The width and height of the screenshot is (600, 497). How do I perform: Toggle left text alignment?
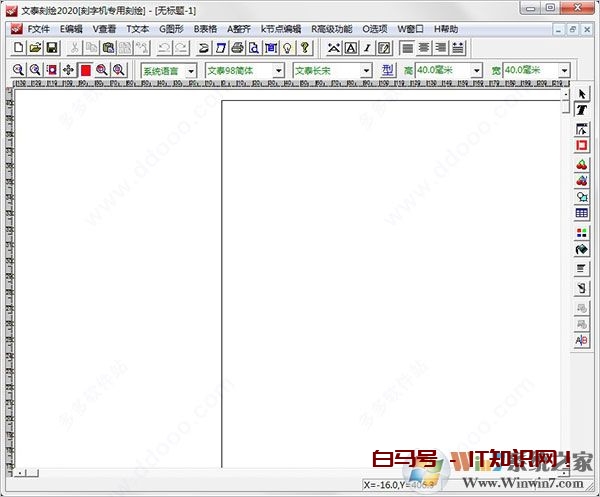tap(407, 48)
